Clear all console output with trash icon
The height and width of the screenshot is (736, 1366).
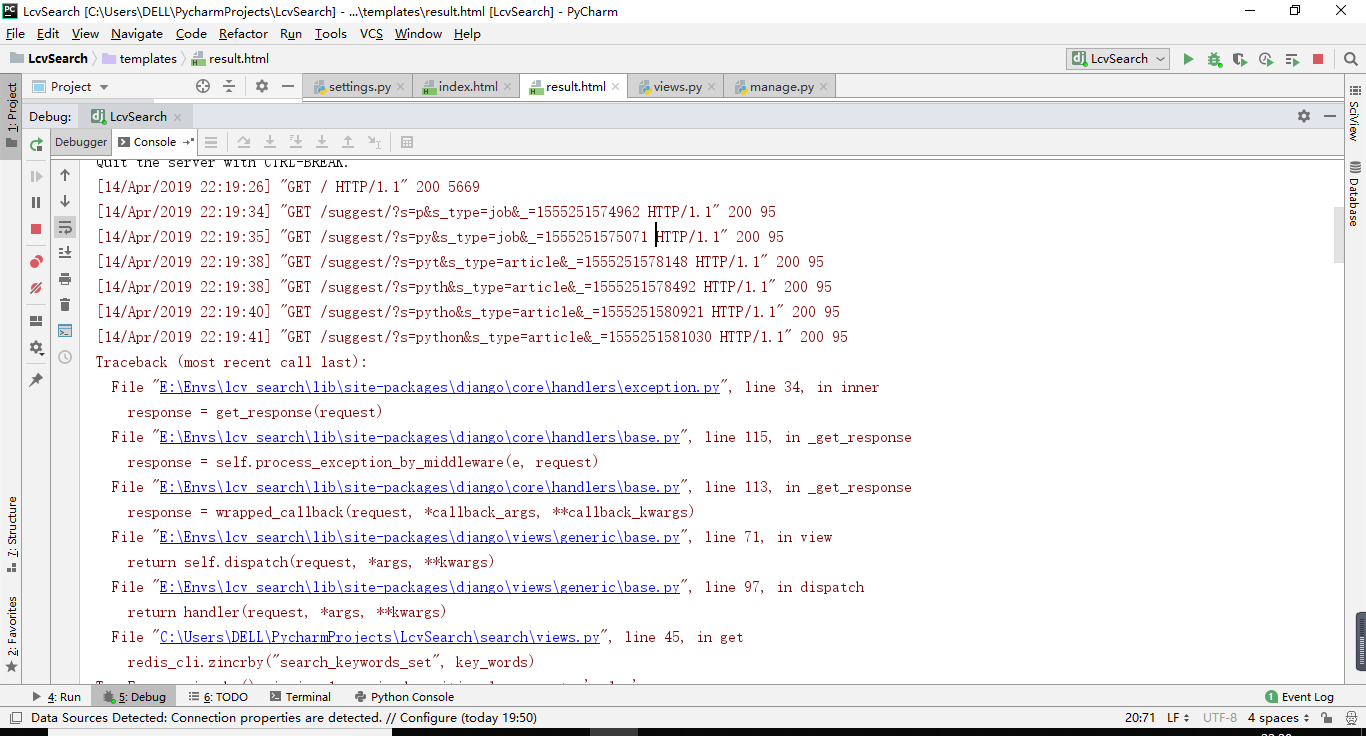(x=65, y=305)
